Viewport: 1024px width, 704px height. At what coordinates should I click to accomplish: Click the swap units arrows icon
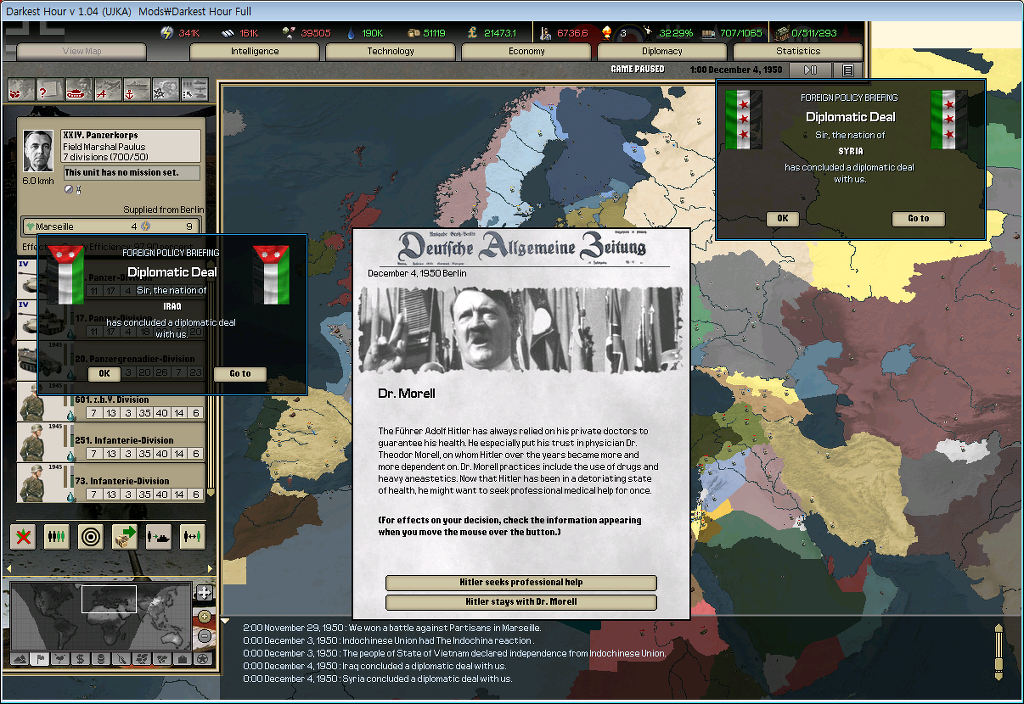193,537
